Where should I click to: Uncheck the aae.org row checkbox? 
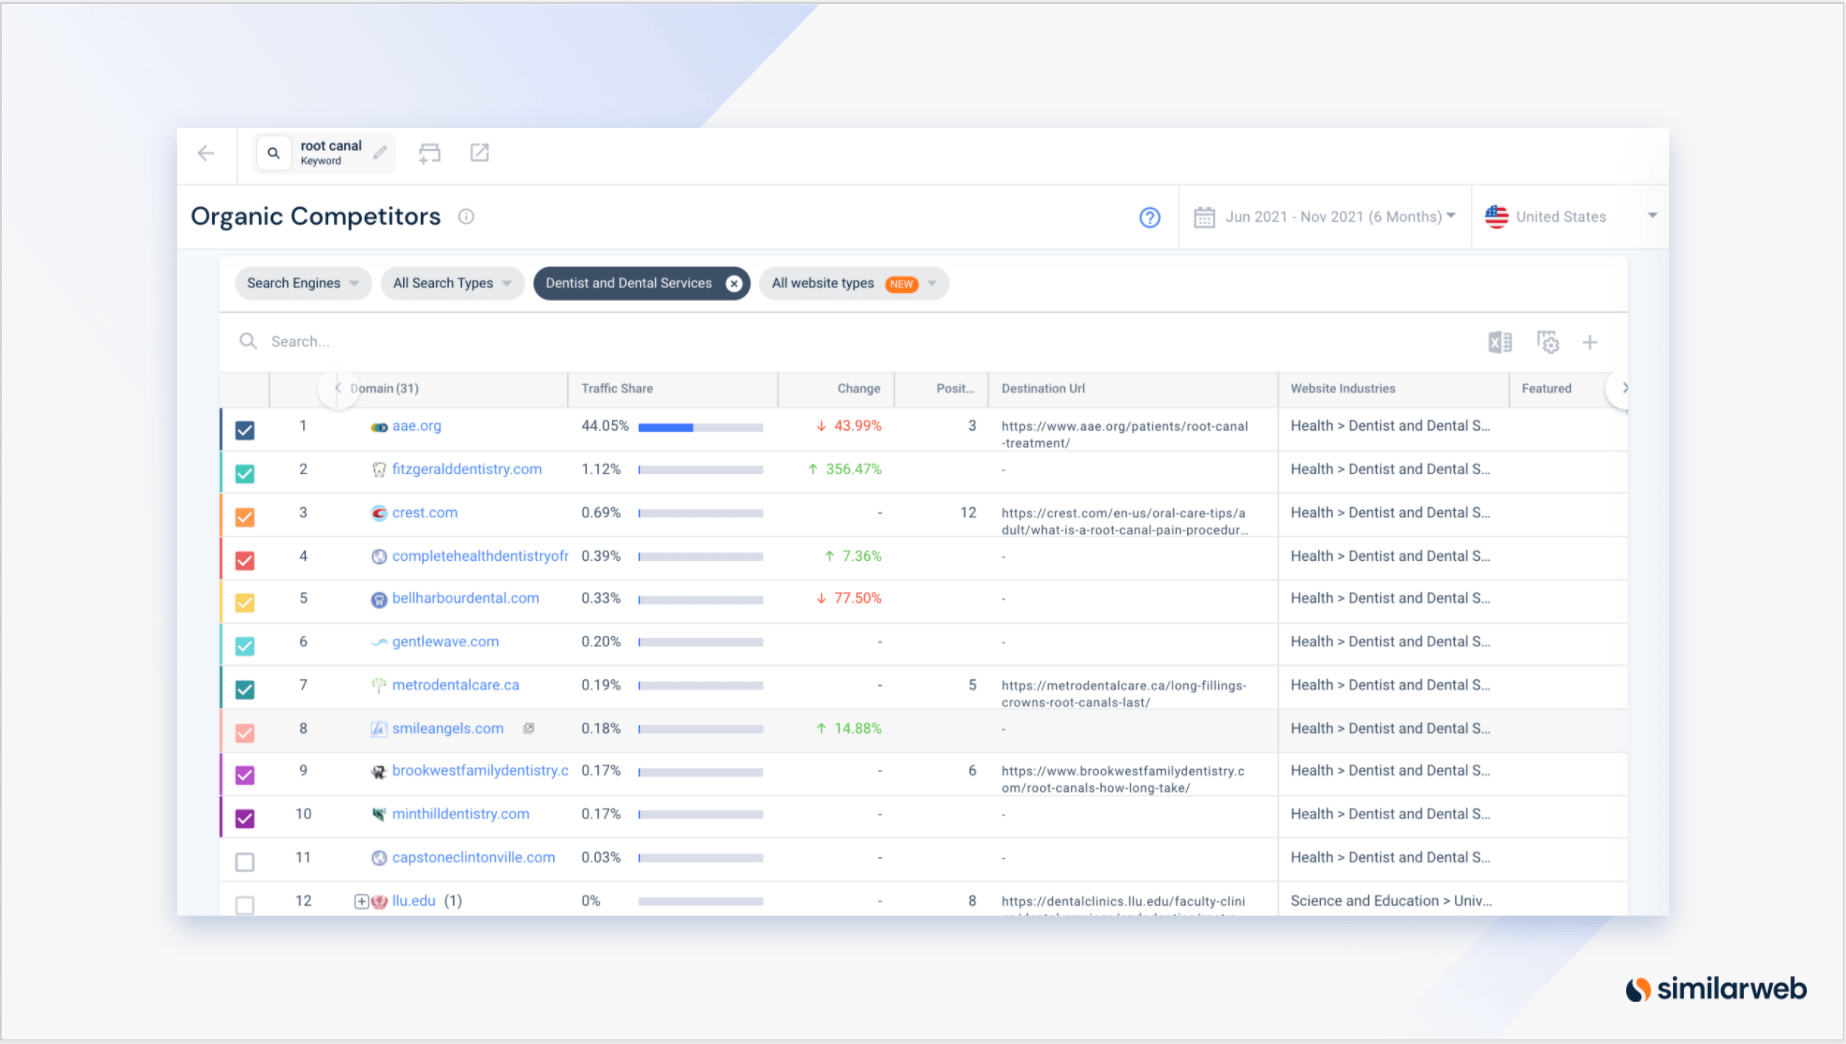point(245,430)
